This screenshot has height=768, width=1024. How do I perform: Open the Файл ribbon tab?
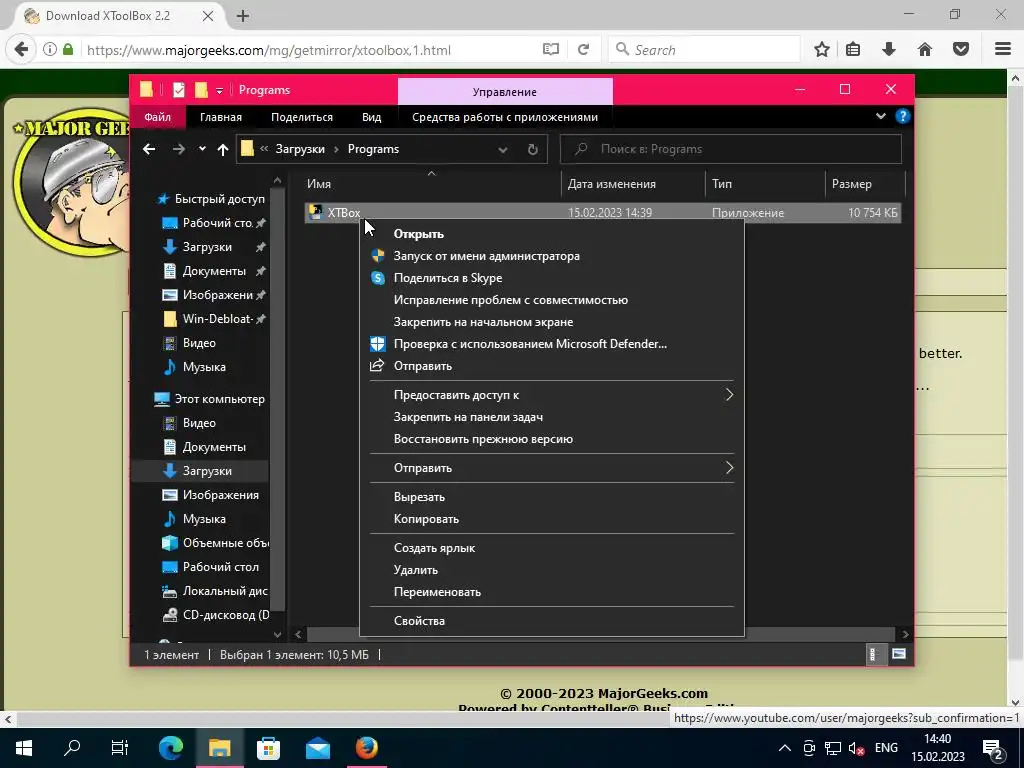coord(157,117)
